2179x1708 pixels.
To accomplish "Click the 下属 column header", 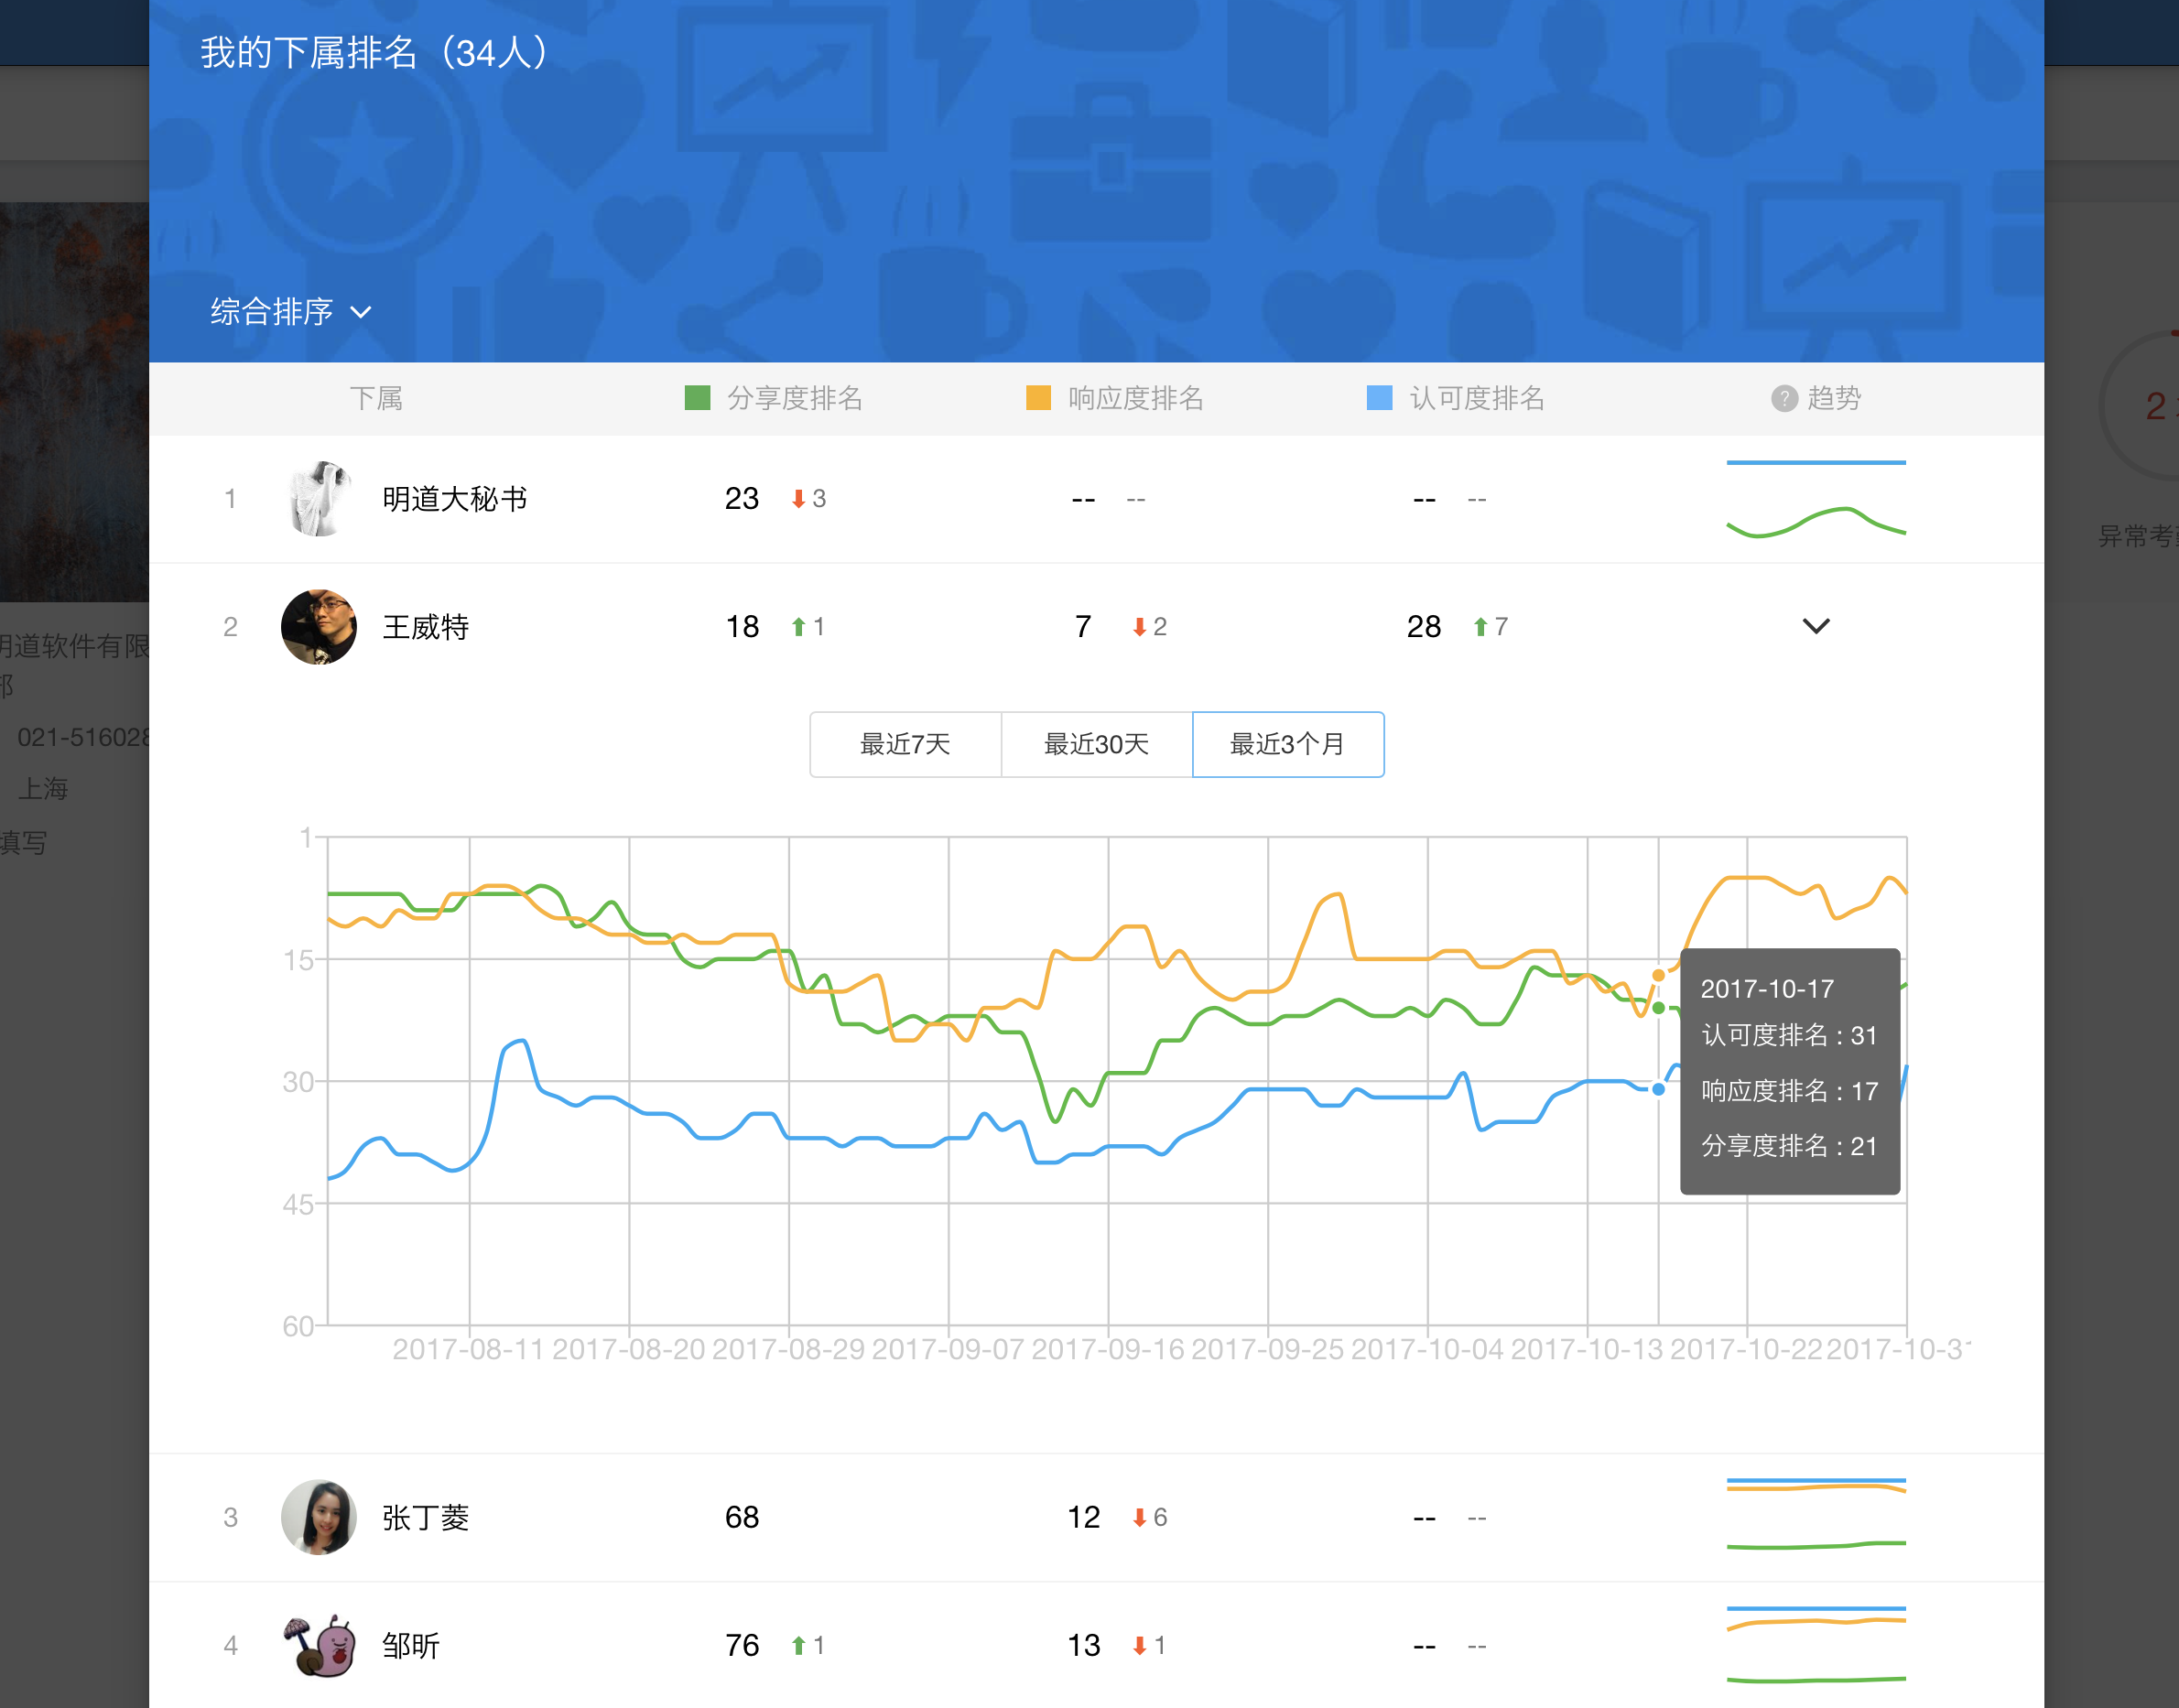I will pyautogui.click(x=376, y=398).
